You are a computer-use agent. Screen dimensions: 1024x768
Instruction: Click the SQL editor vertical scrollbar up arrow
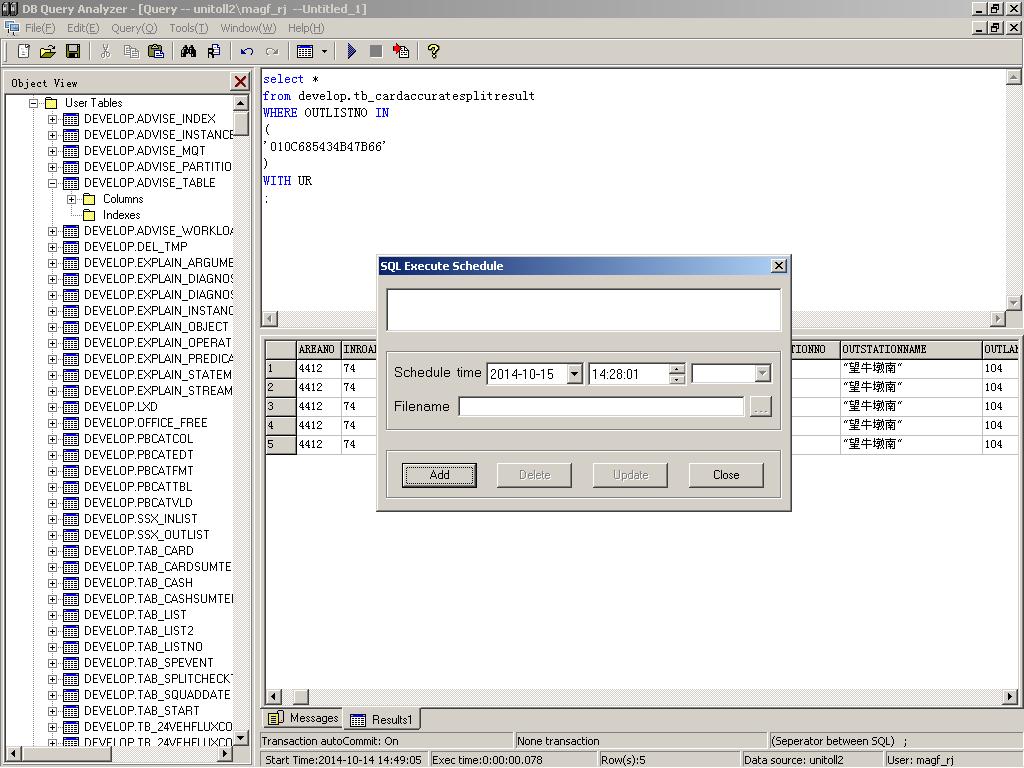click(1013, 77)
